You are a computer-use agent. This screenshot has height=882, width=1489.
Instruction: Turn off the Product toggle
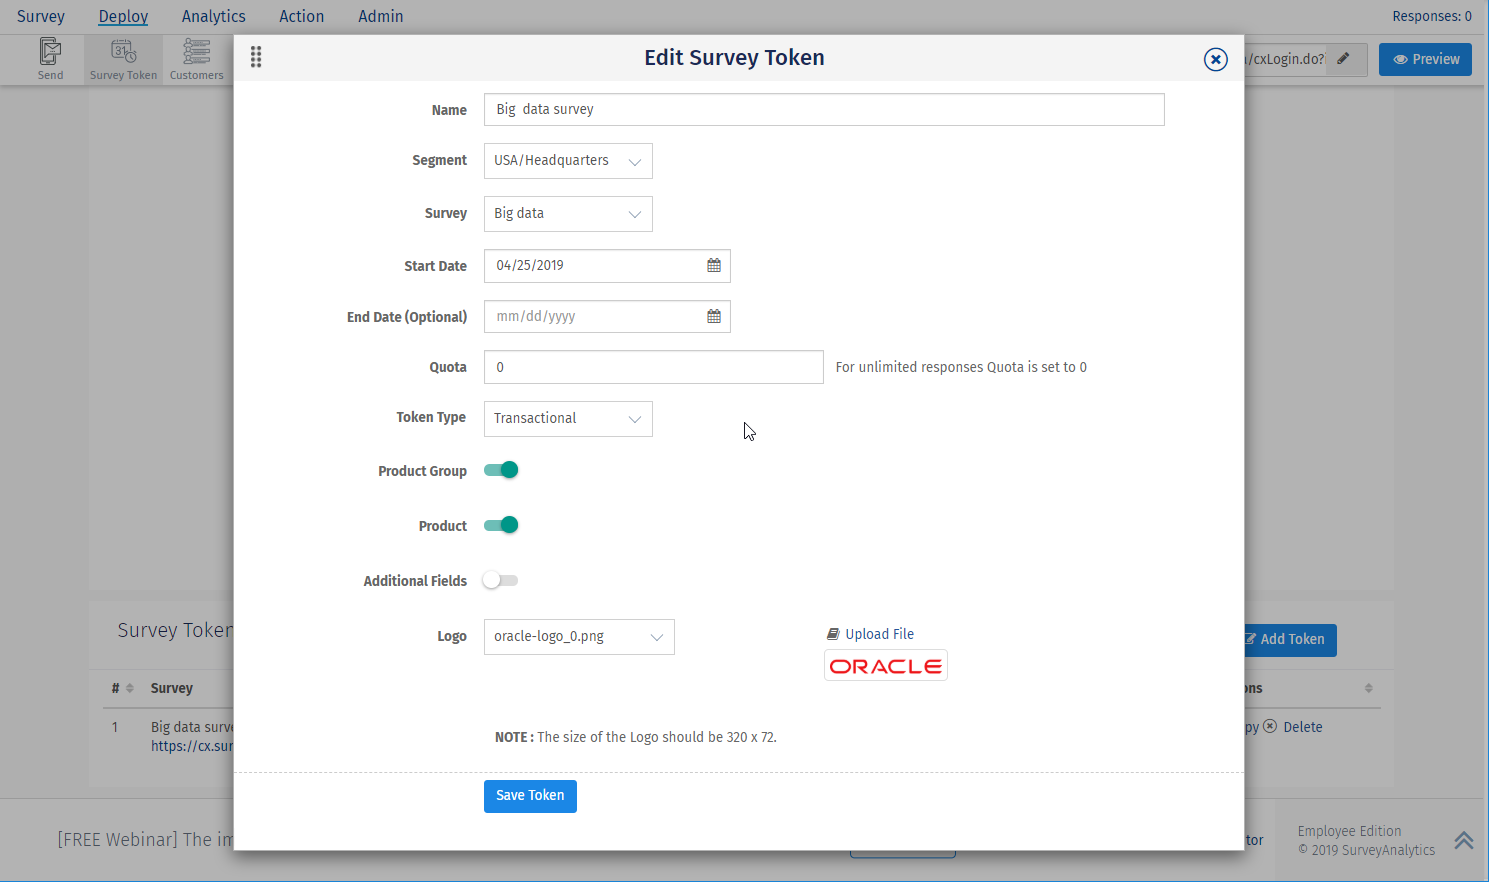point(500,524)
